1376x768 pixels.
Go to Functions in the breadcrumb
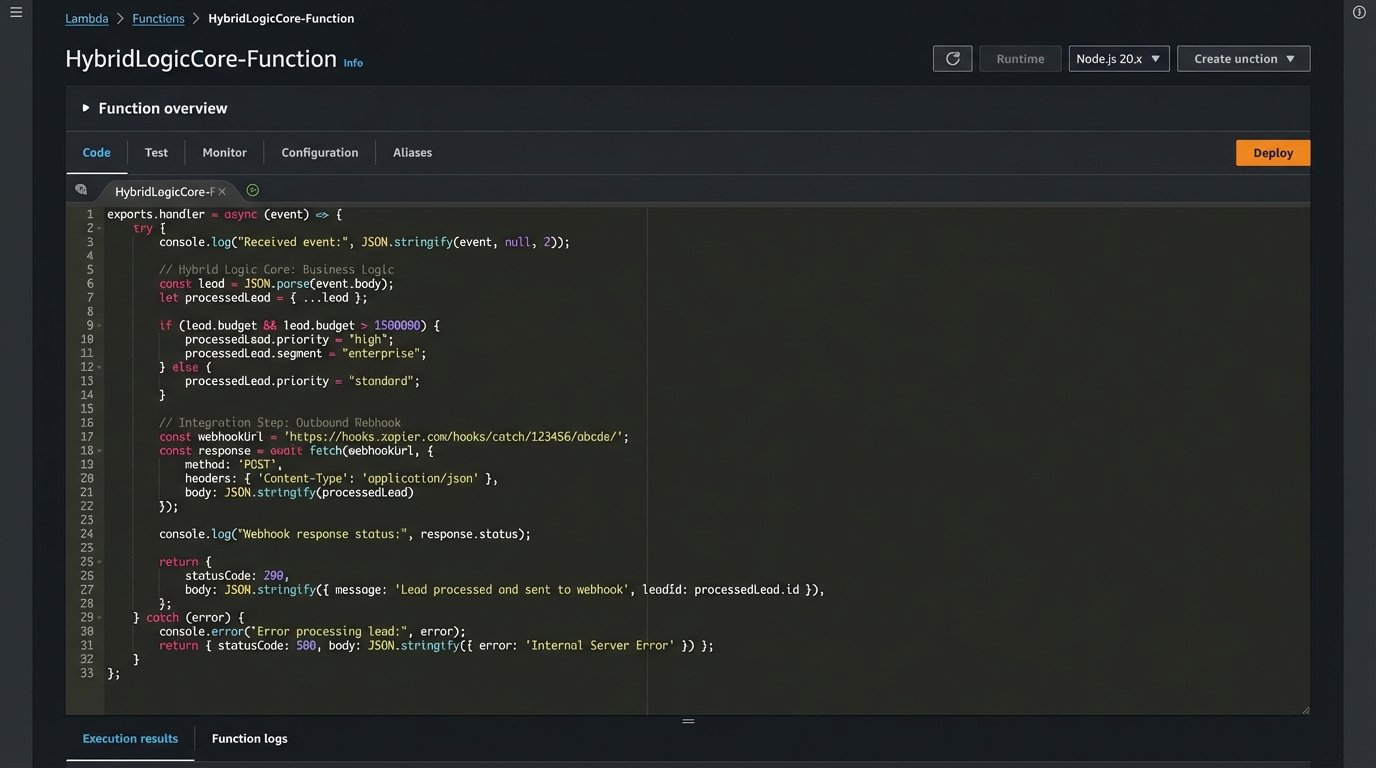click(159, 19)
